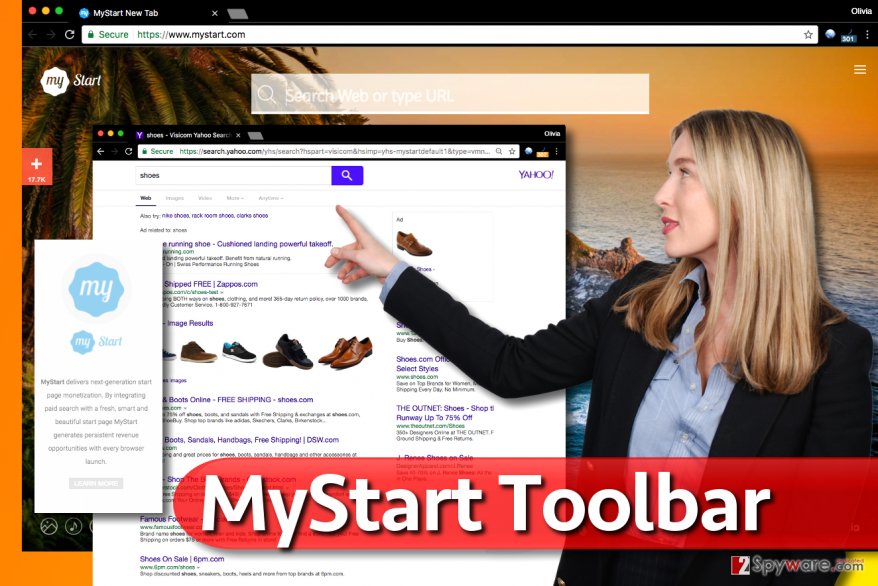Click forward arrow in MyStart browser window

click(x=51, y=35)
